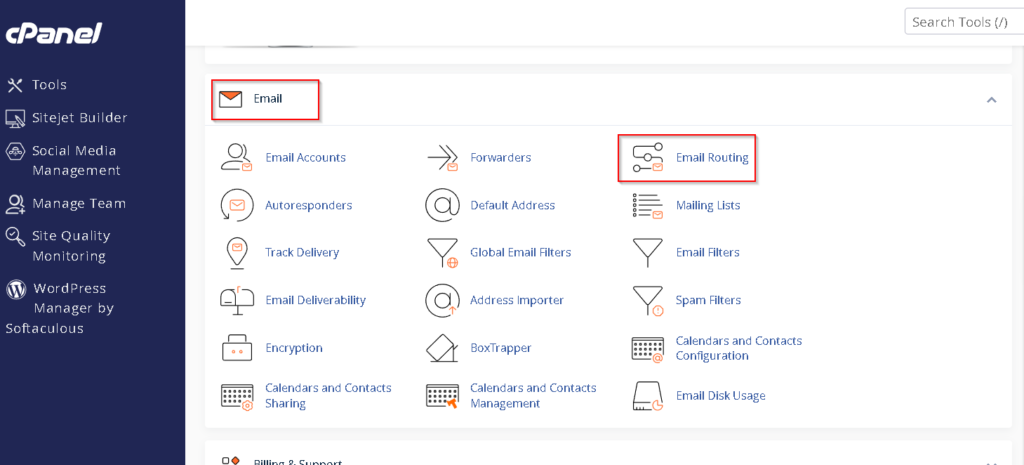Click the Autoresponders icon

(x=236, y=205)
